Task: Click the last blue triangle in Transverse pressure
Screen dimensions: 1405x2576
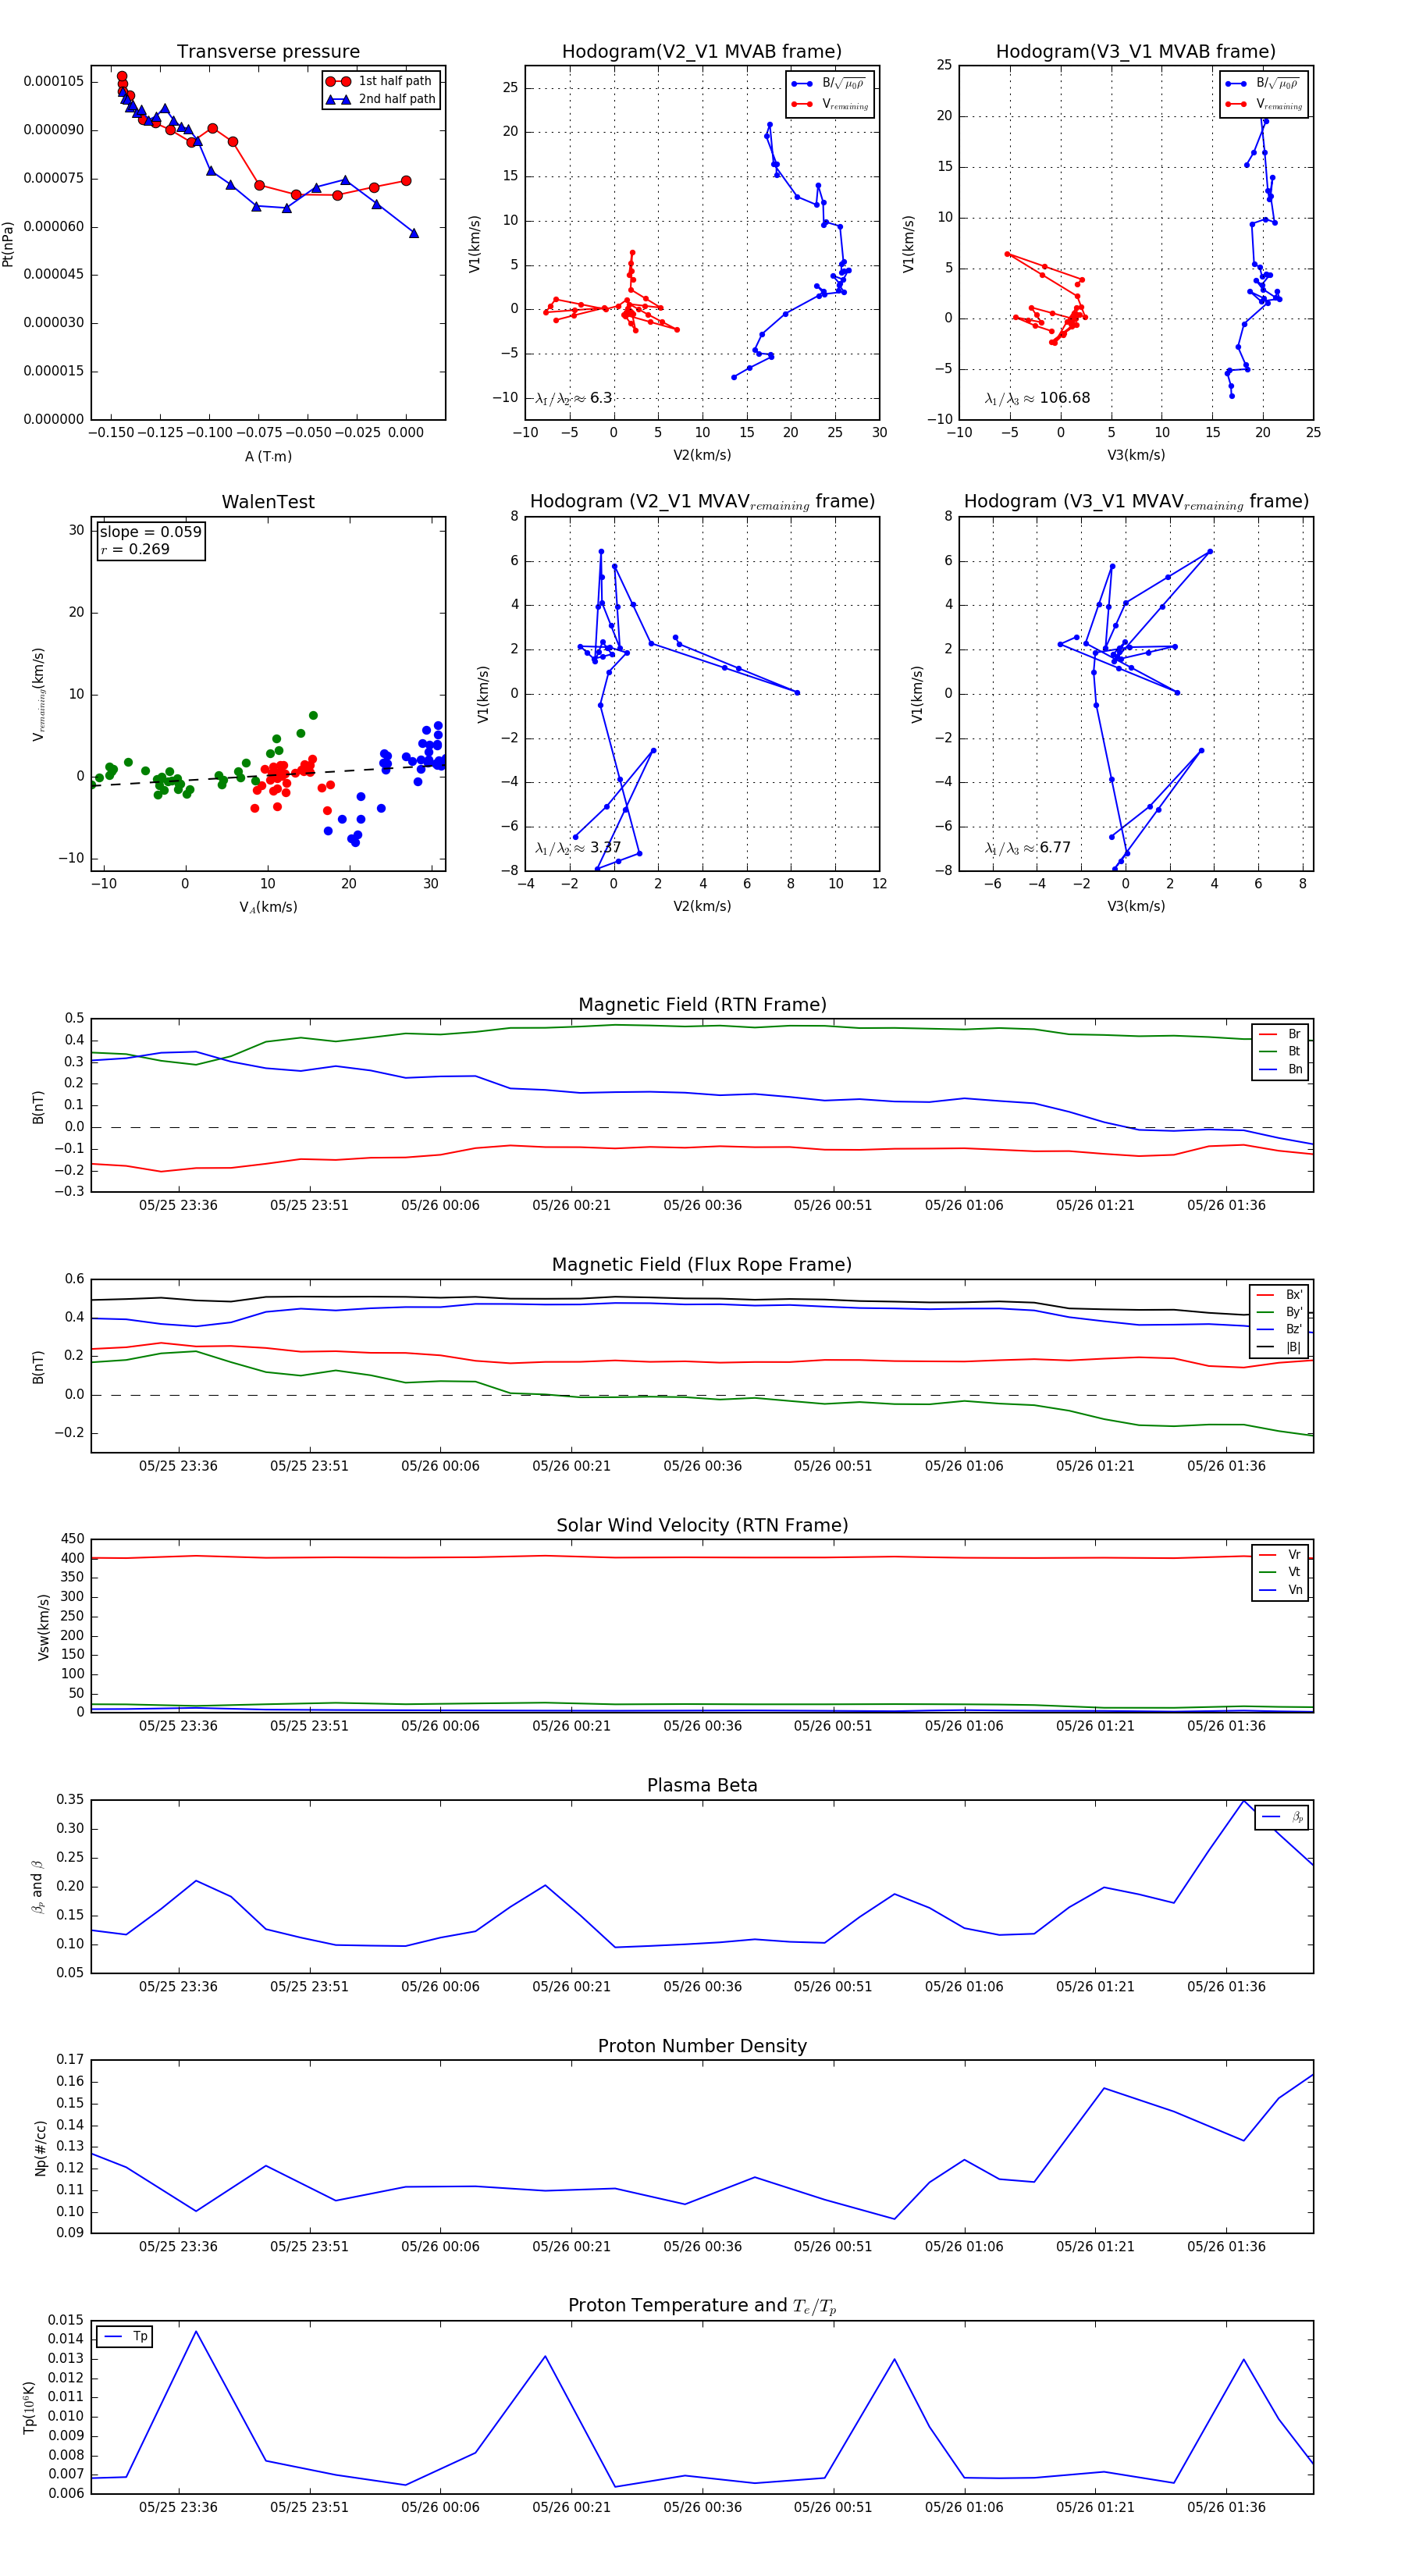Action: (x=414, y=233)
